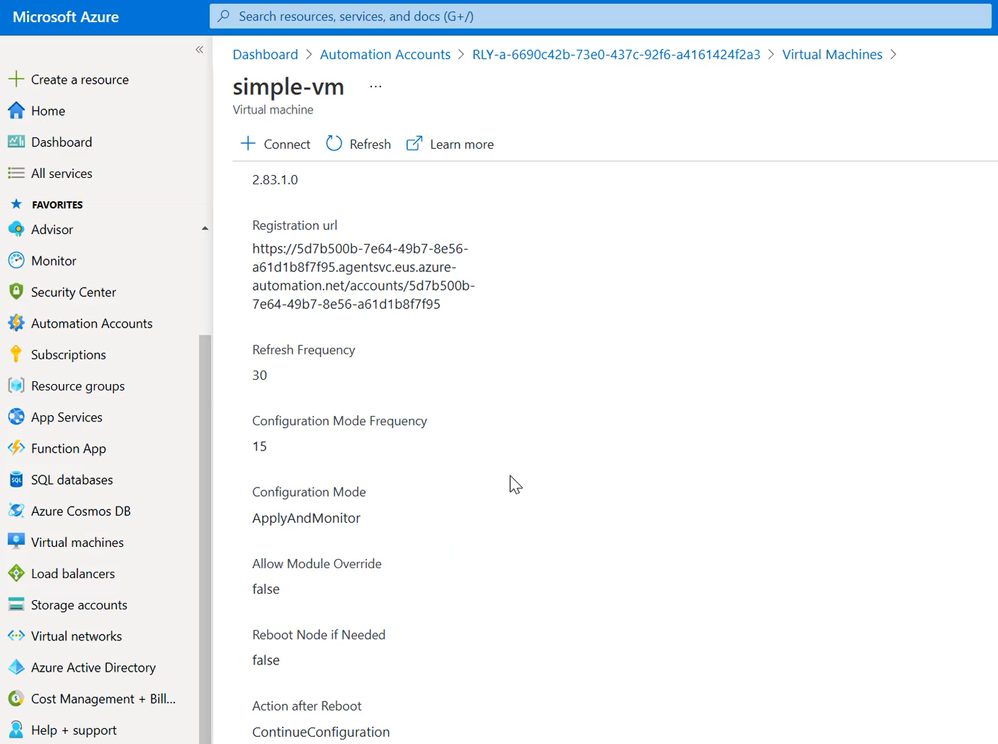Click the Azure Cosmos DB planet icon

click(x=16, y=510)
